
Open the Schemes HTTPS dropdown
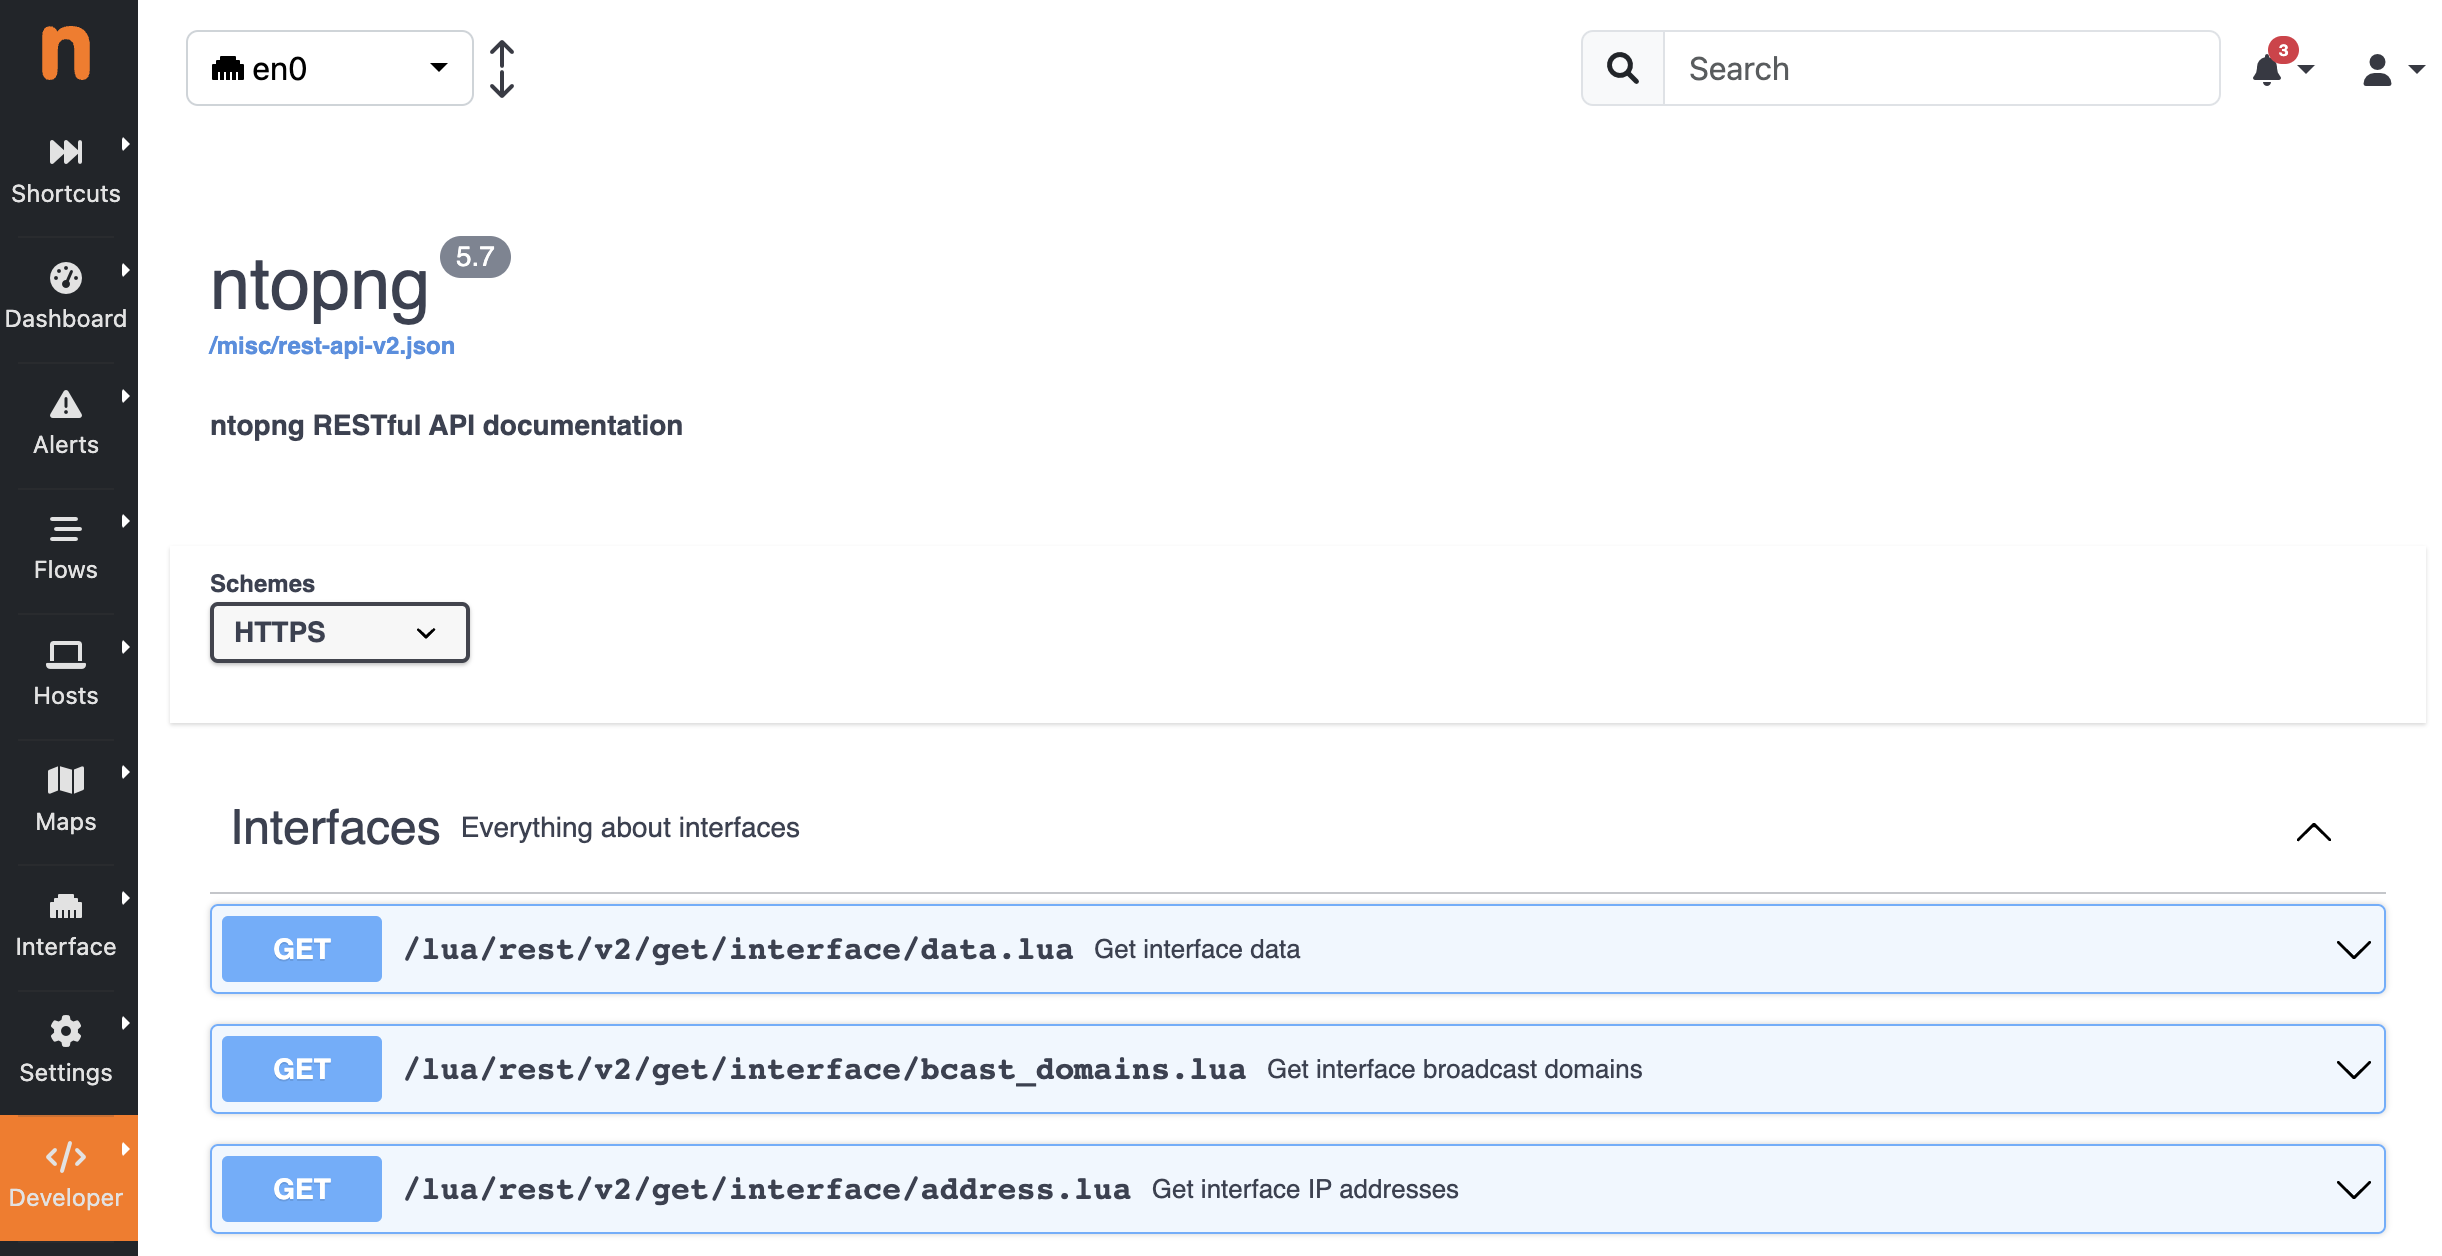pos(339,632)
